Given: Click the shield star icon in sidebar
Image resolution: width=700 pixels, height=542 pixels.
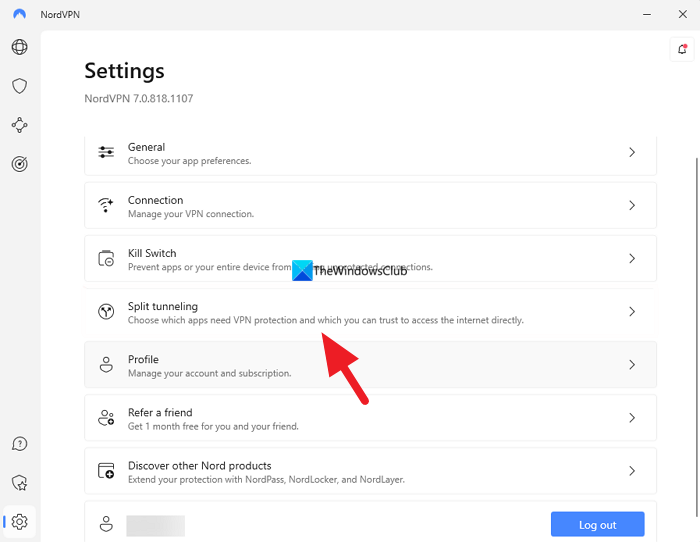Looking at the screenshot, I should (19, 483).
